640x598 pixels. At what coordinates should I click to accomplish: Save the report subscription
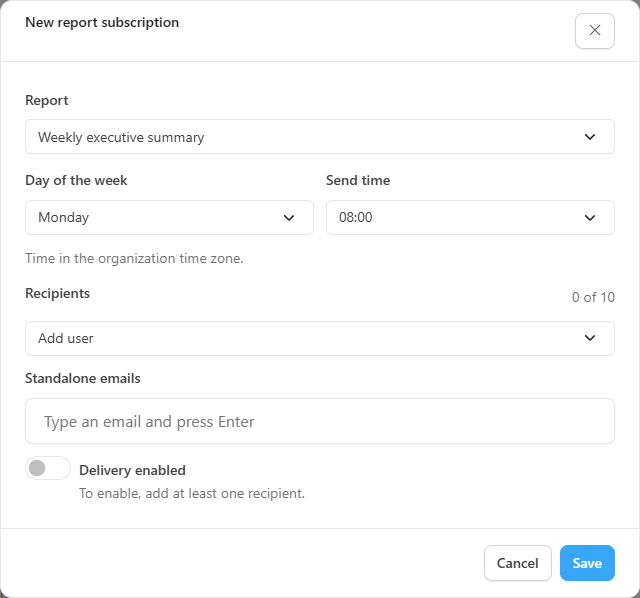587,563
